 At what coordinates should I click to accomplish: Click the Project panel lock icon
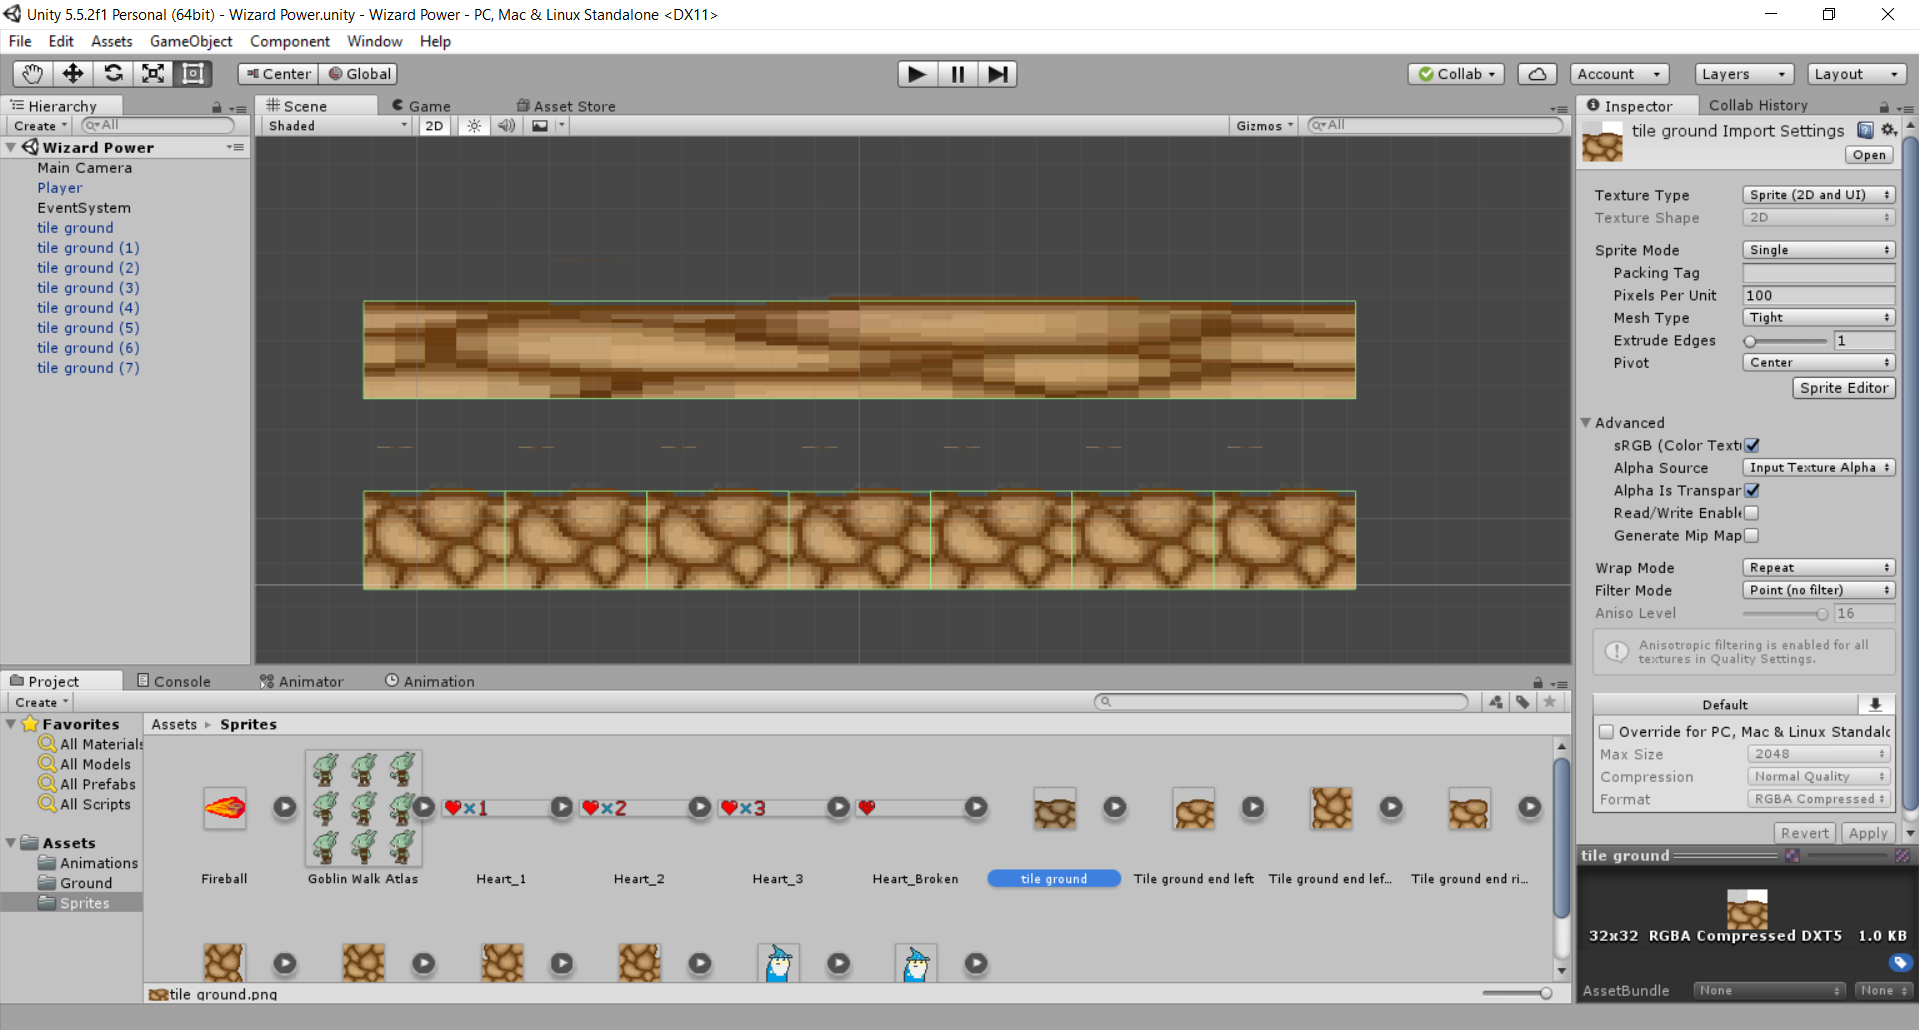(1538, 682)
